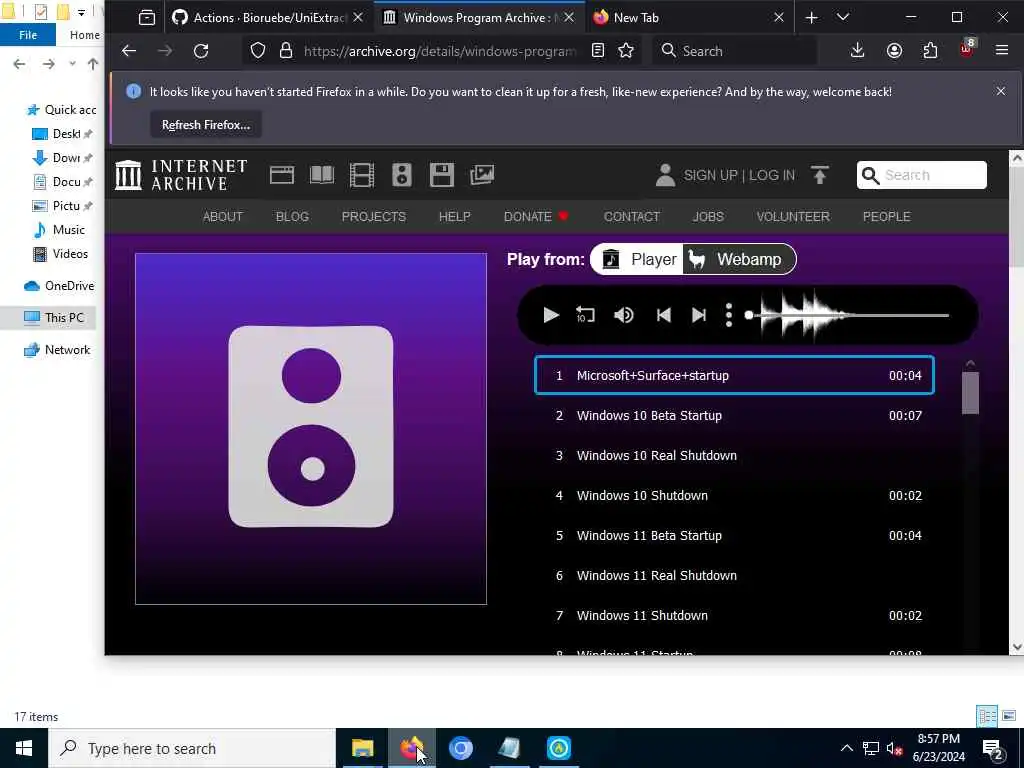Play the audio track

(x=551, y=315)
